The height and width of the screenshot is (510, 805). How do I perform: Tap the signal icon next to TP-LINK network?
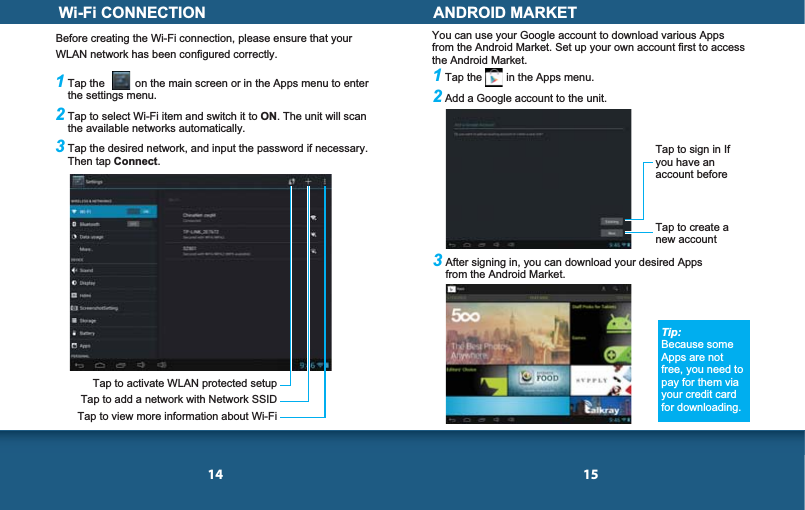pyautogui.click(x=314, y=235)
